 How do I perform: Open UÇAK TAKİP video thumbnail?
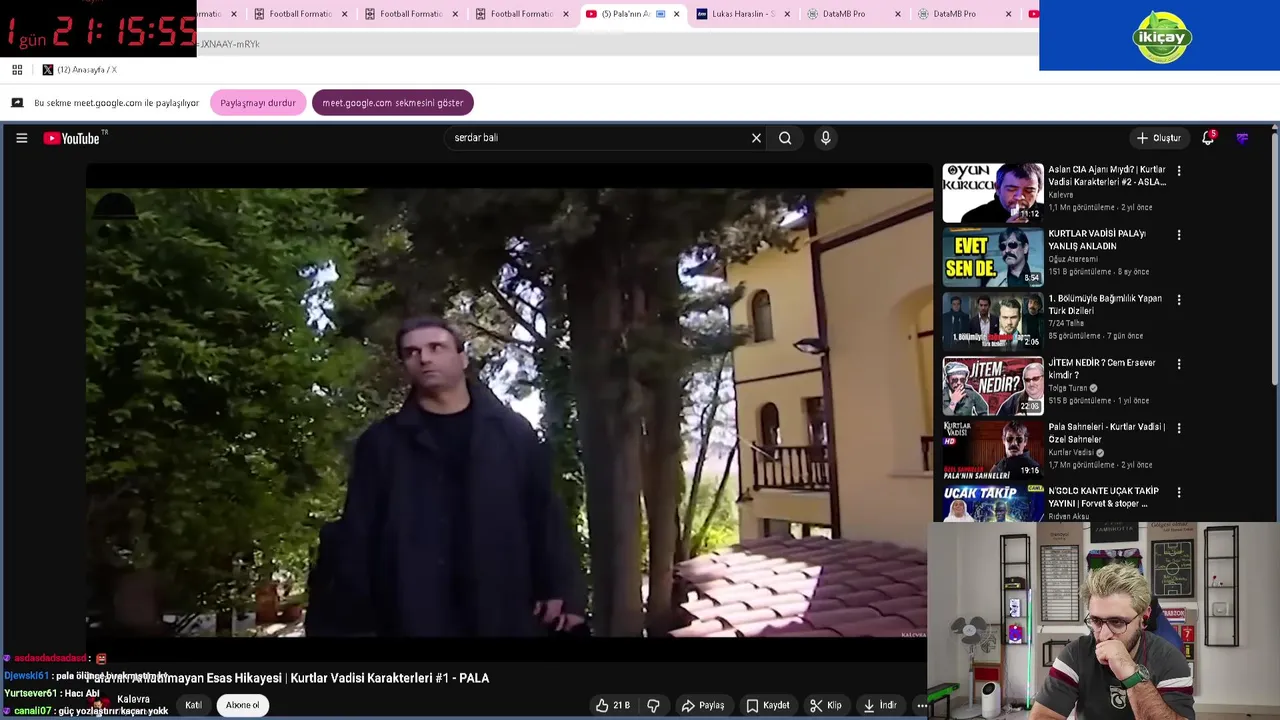click(x=992, y=503)
